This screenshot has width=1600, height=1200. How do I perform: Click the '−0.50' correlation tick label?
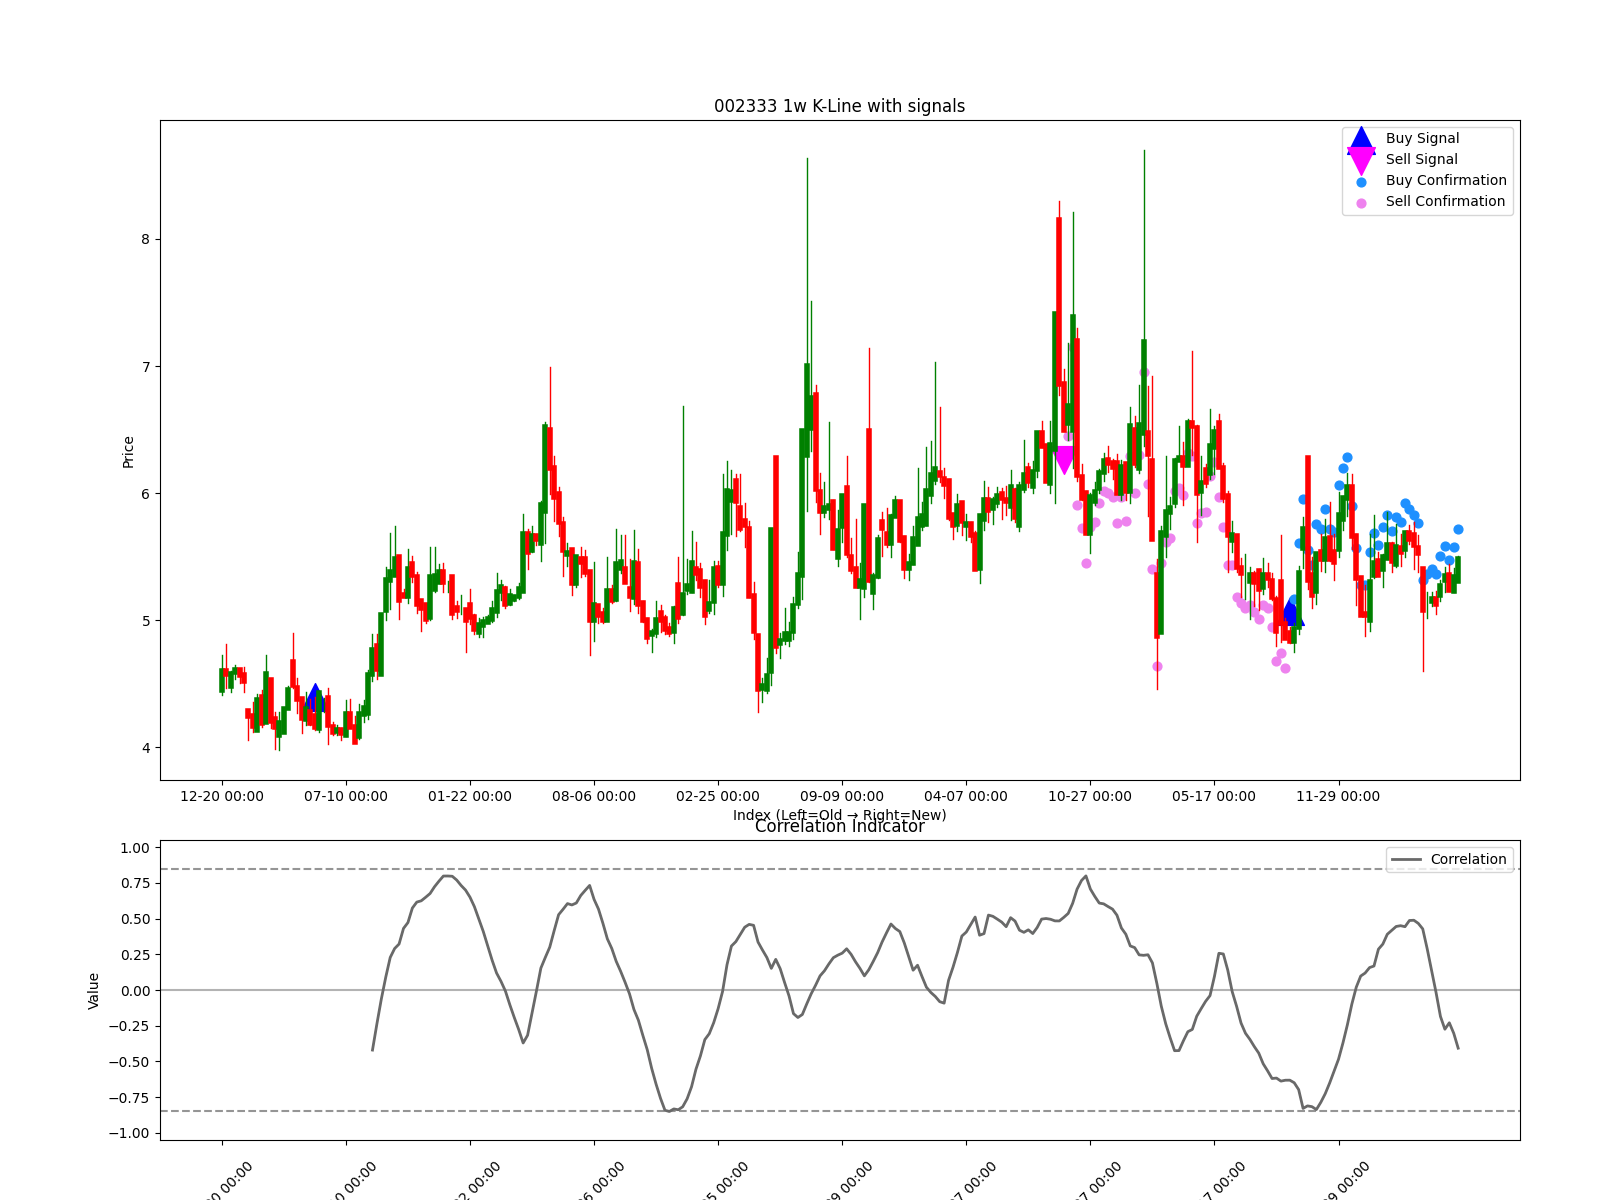pos(129,1062)
